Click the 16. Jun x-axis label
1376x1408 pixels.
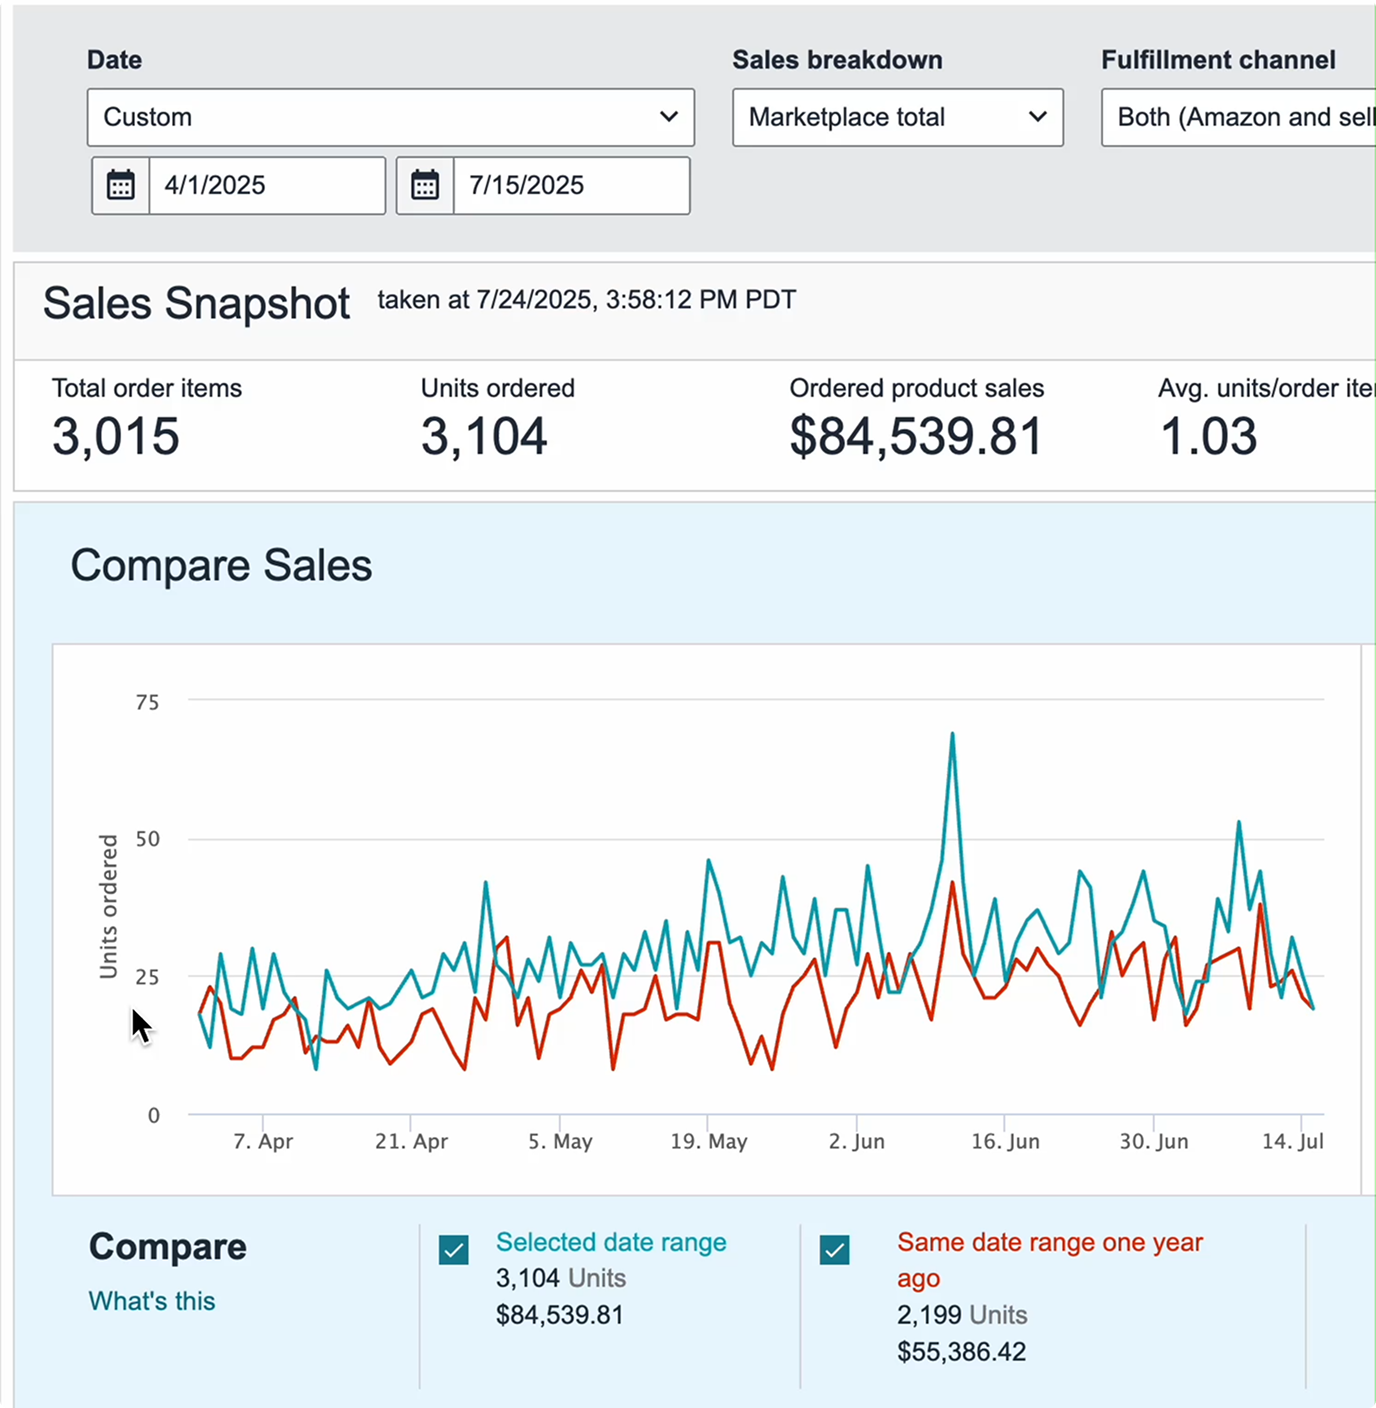point(1005,1141)
